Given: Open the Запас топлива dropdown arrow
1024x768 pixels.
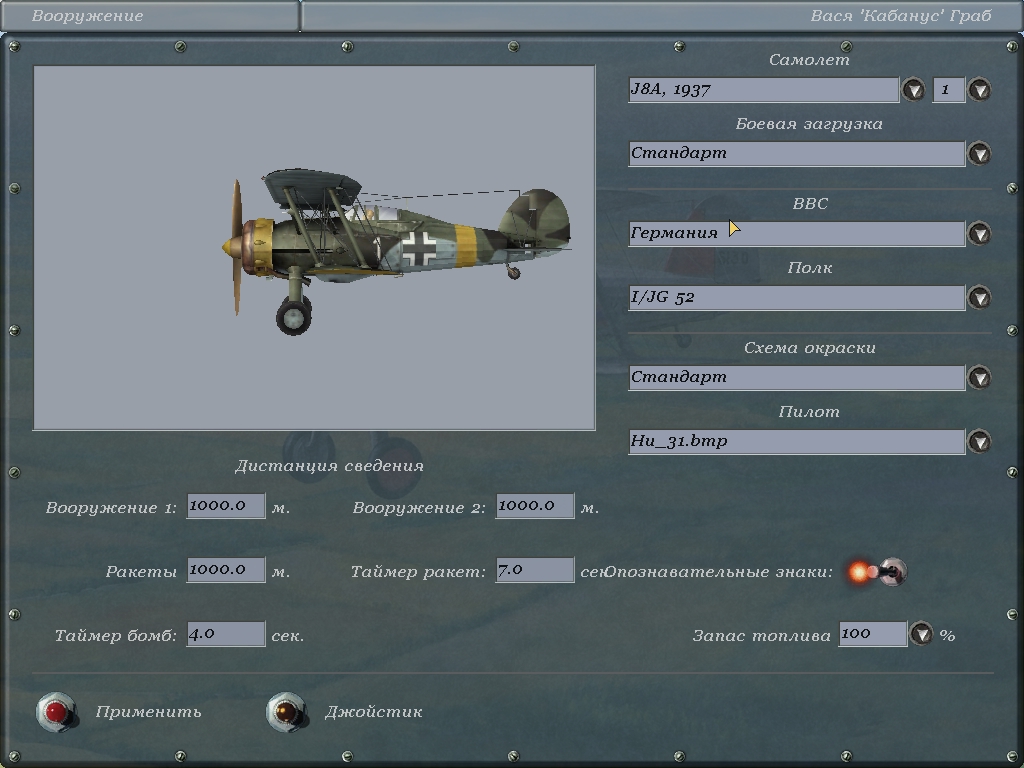Looking at the screenshot, I should pyautogui.click(x=921, y=633).
